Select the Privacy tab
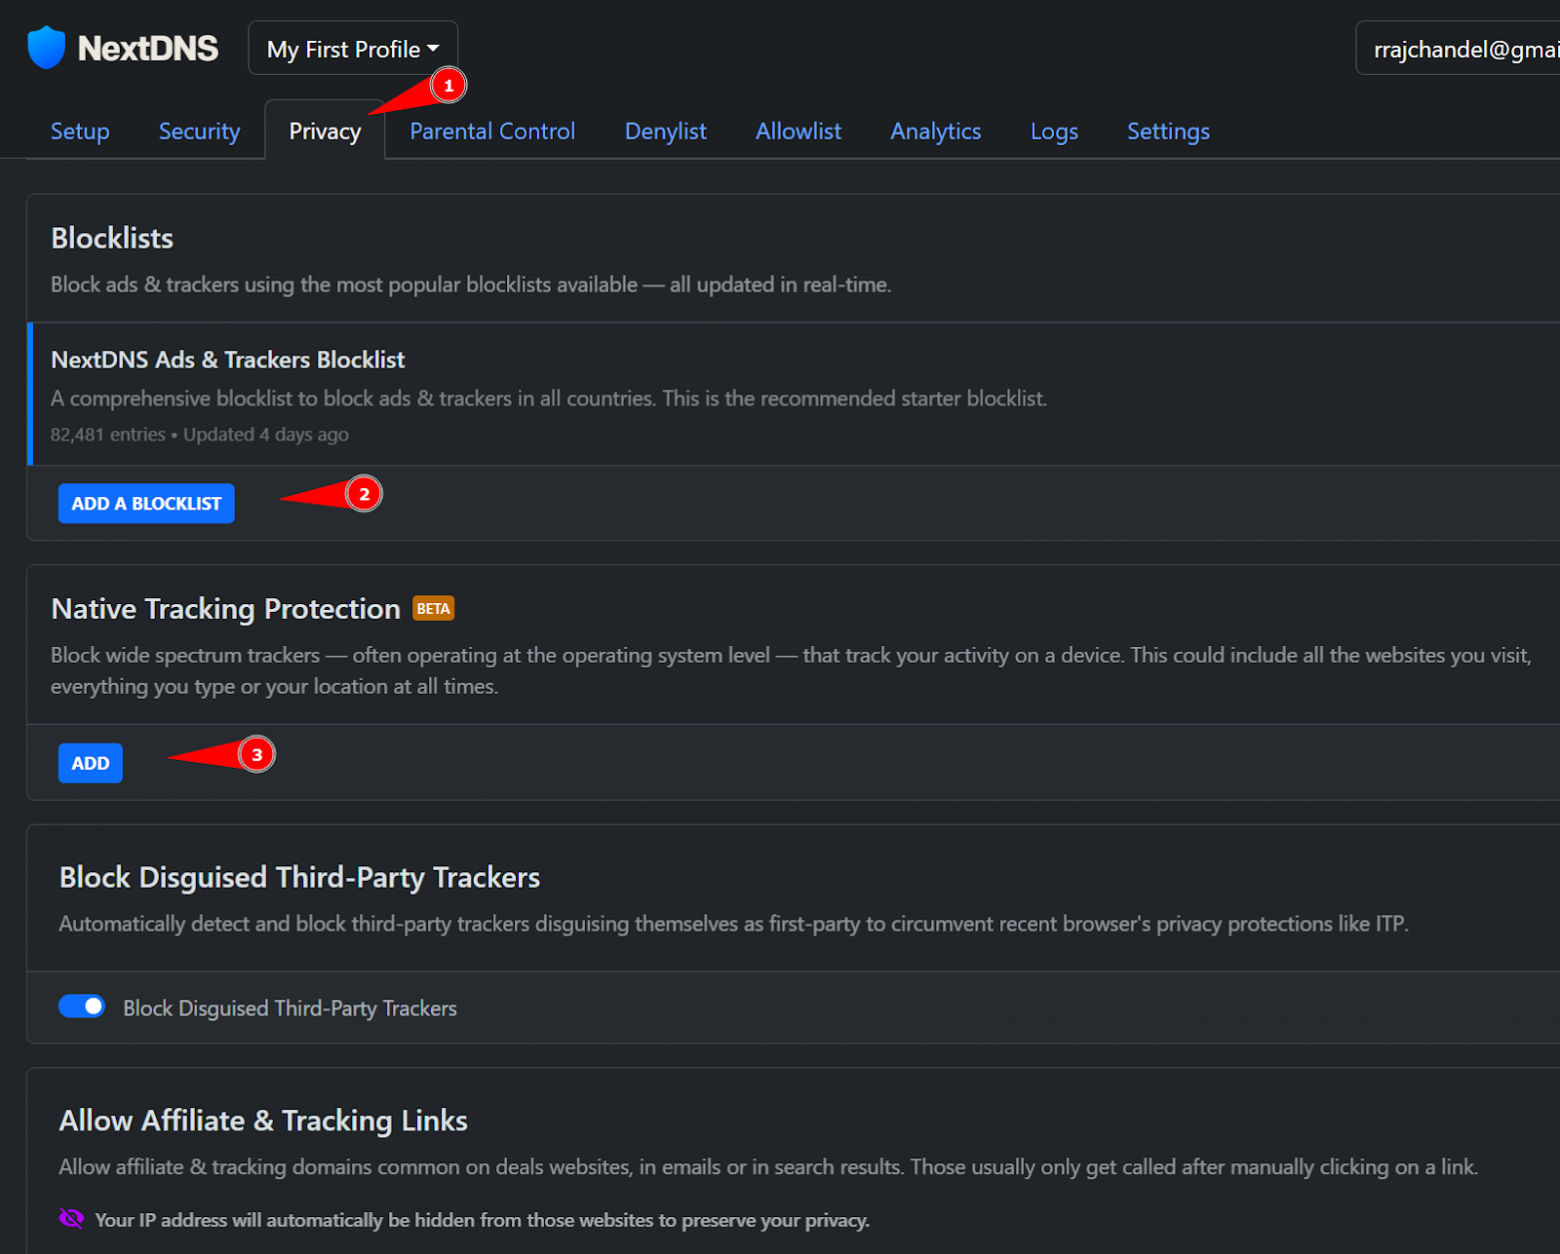Screen dimensions: 1560x1254 pyautogui.click(x=324, y=131)
